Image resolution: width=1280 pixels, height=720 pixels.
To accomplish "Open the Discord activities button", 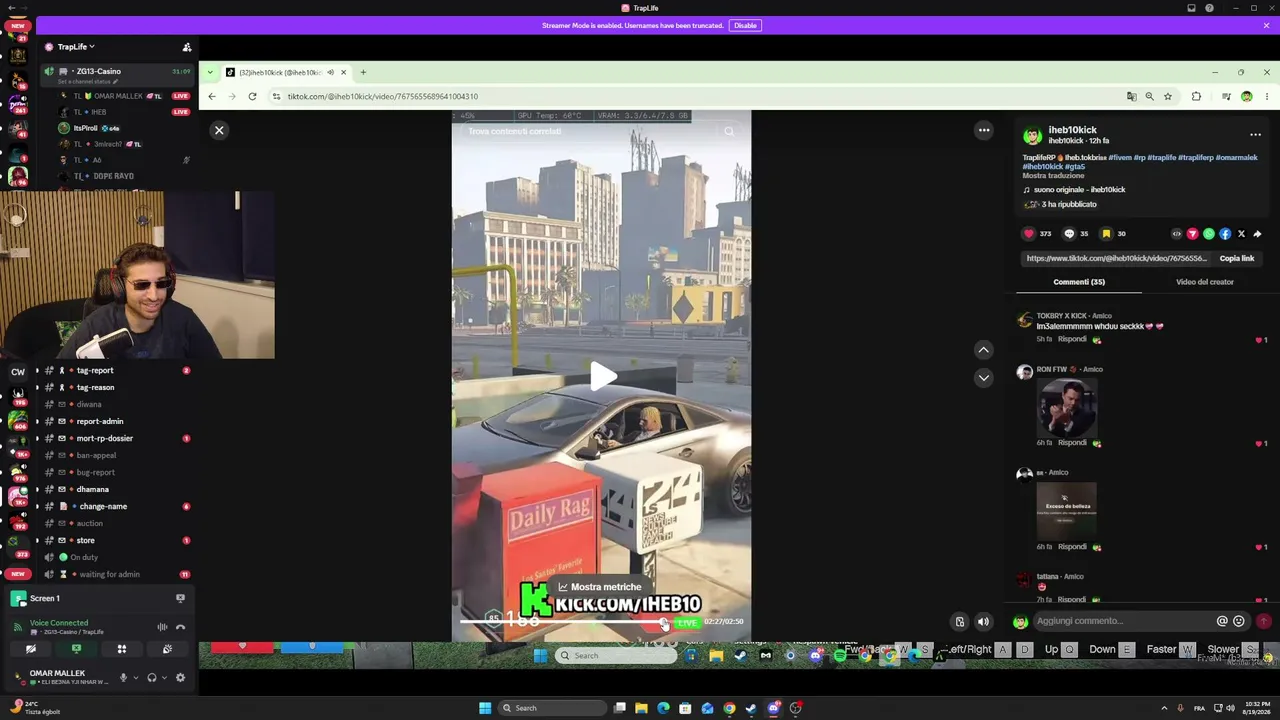I will 122,649.
